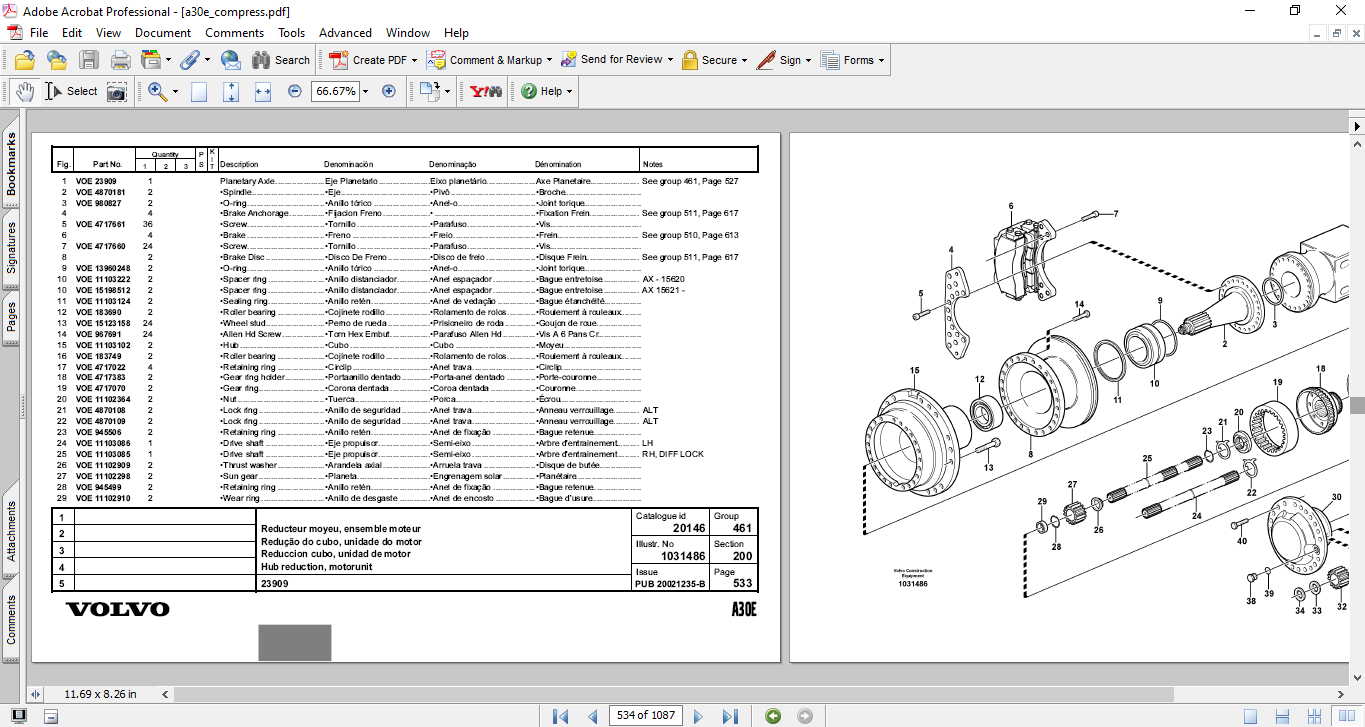The image size is (1365, 727).
Task: Click the Yahoo search toolbar icon
Action: 485,91
